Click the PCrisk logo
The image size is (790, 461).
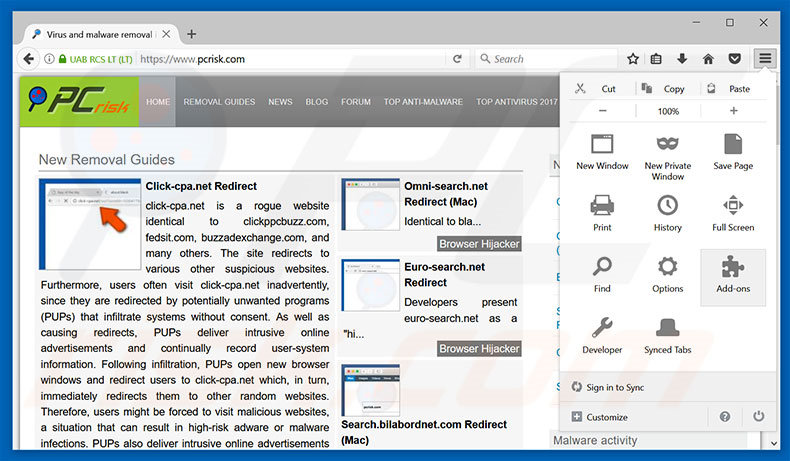[79, 101]
